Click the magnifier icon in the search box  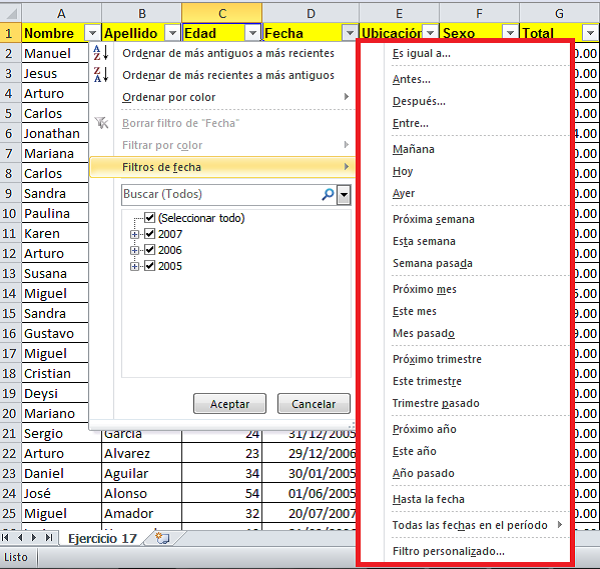(x=327, y=194)
